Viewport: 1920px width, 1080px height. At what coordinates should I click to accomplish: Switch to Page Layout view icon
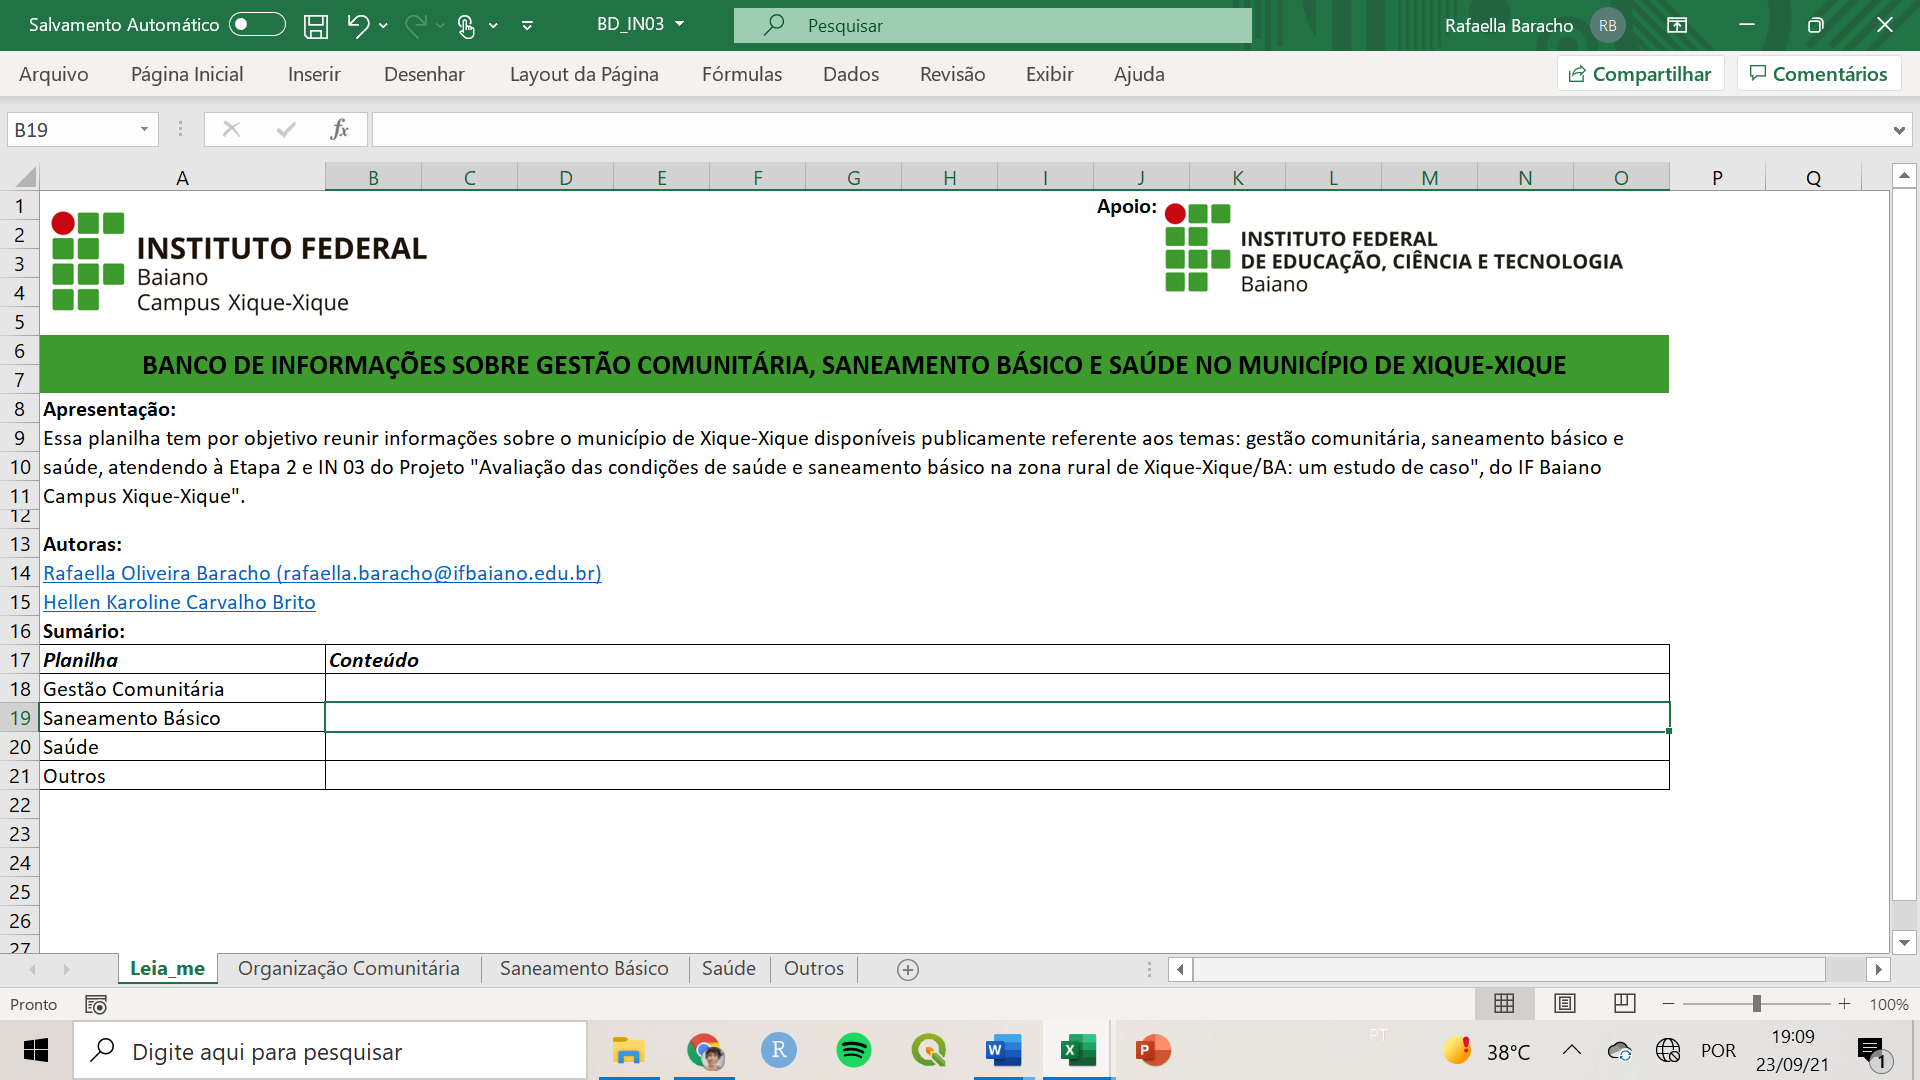[x=1565, y=1003]
